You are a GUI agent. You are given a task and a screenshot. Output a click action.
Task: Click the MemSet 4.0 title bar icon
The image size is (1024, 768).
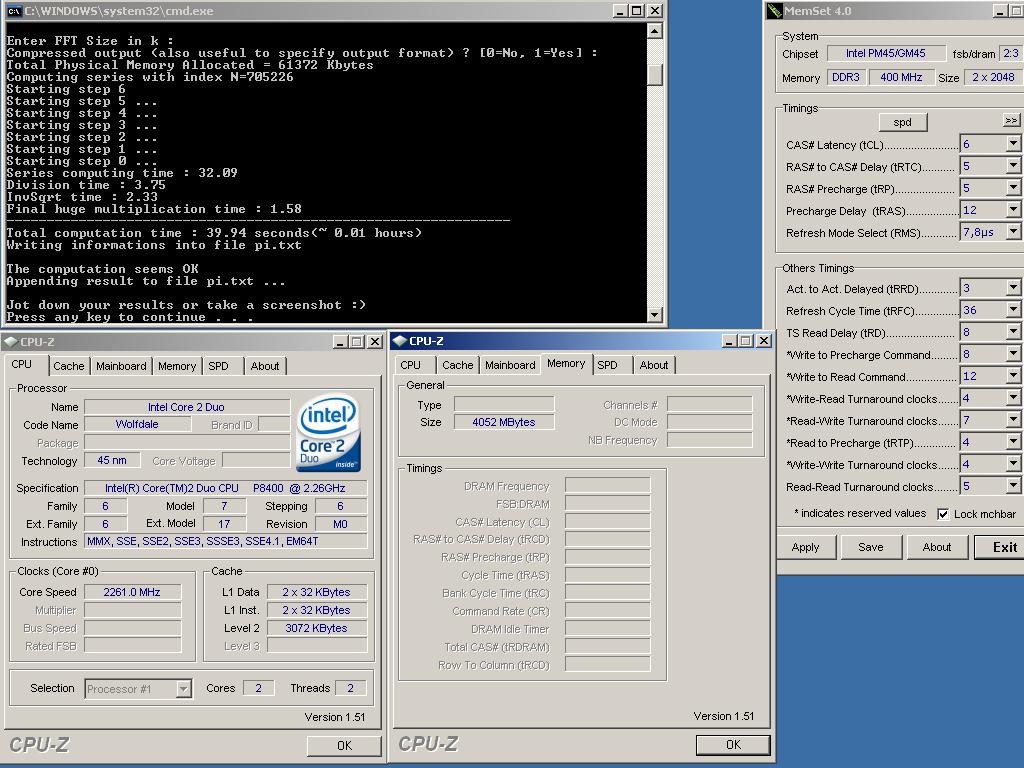point(775,11)
